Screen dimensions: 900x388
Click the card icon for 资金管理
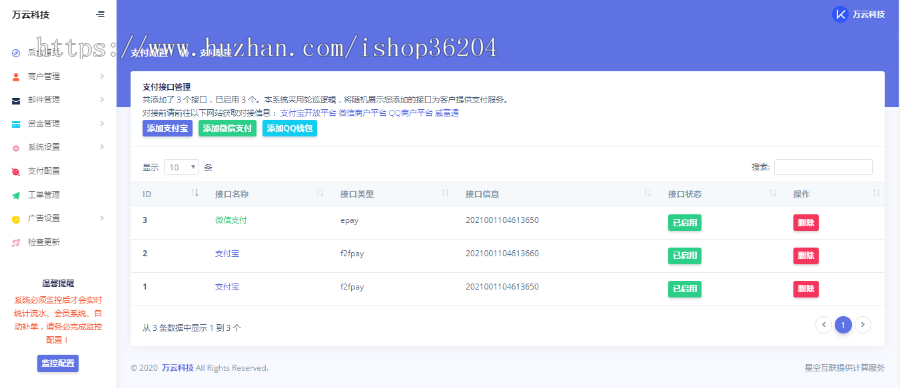pyautogui.click(x=16, y=124)
